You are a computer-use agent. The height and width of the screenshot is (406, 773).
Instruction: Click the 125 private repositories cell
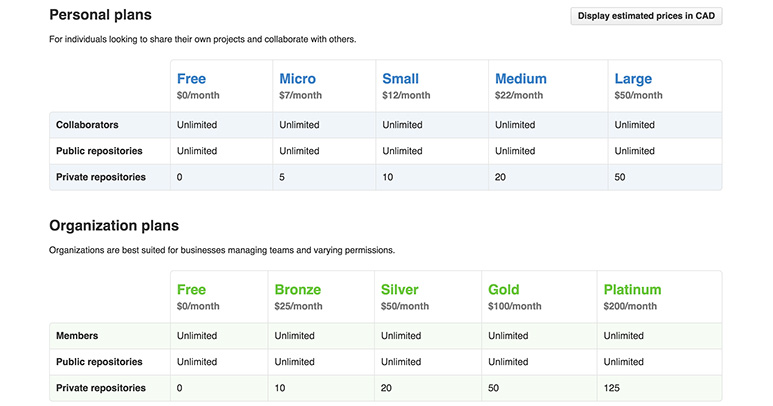(613, 388)
